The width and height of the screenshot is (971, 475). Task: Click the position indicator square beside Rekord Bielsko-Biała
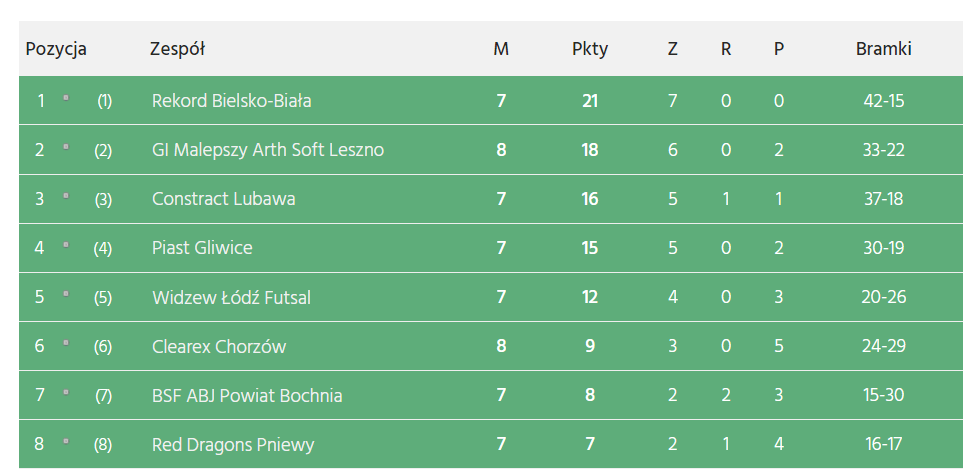coord(66,98)
